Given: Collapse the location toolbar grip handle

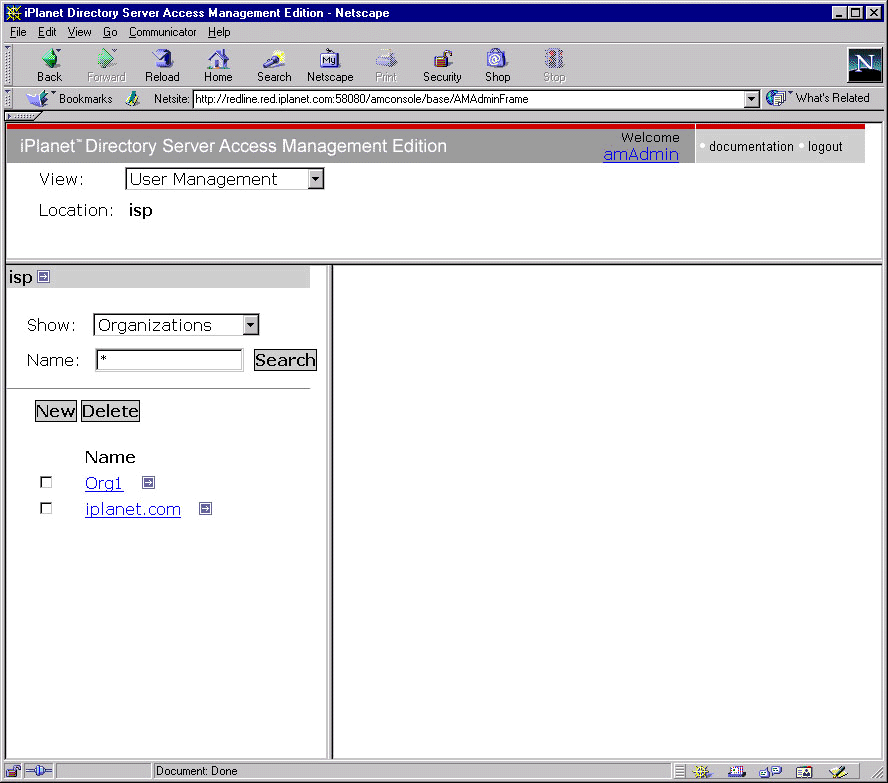Looking at the screenshot, I should pyautogui.click(x=8, y=99).
